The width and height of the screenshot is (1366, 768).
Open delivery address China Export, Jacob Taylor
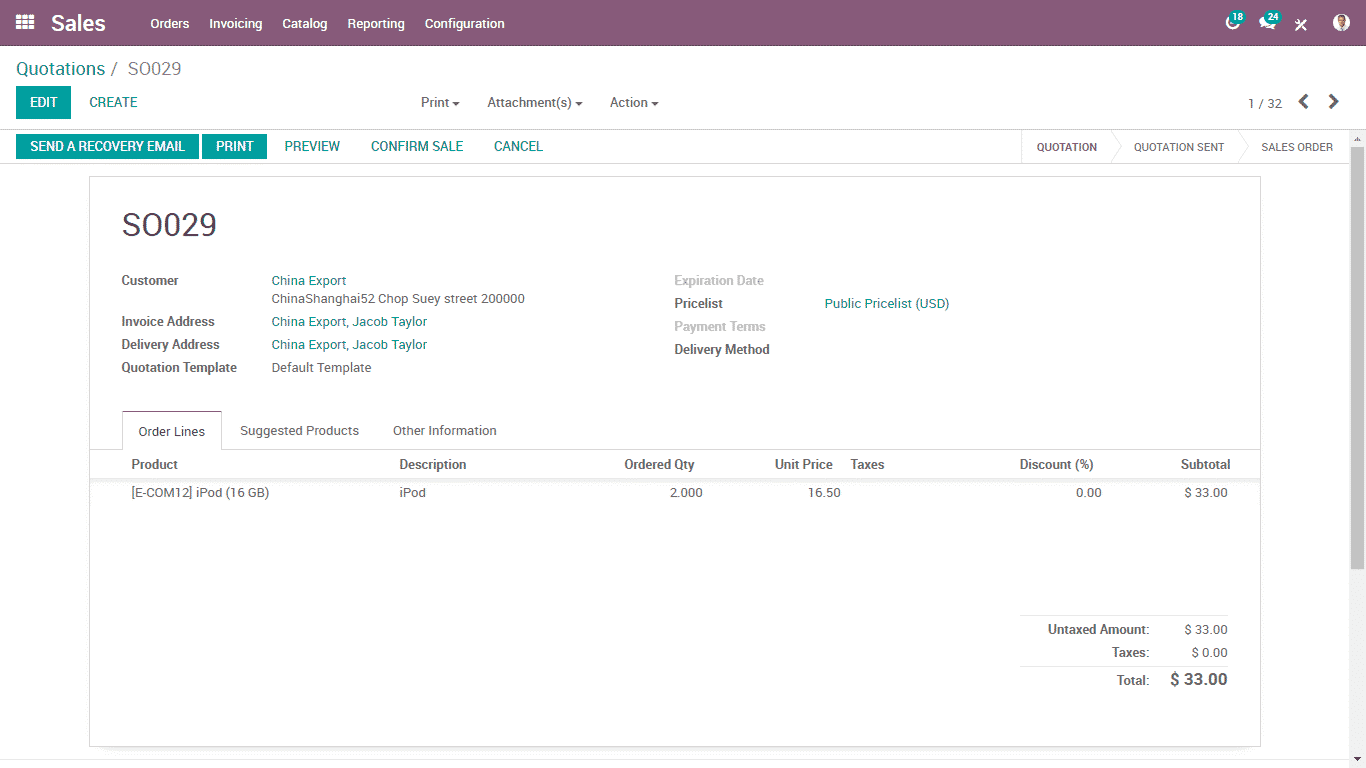tap(349, 345)
